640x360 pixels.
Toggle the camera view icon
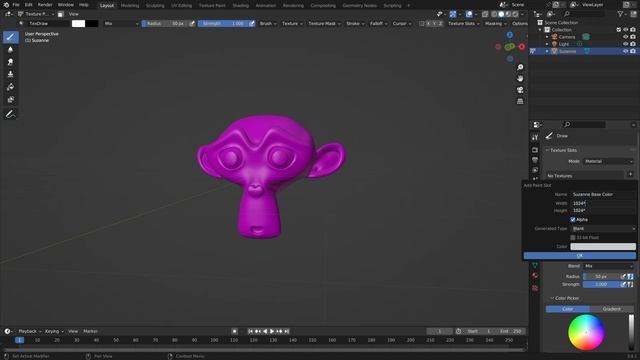520,90
